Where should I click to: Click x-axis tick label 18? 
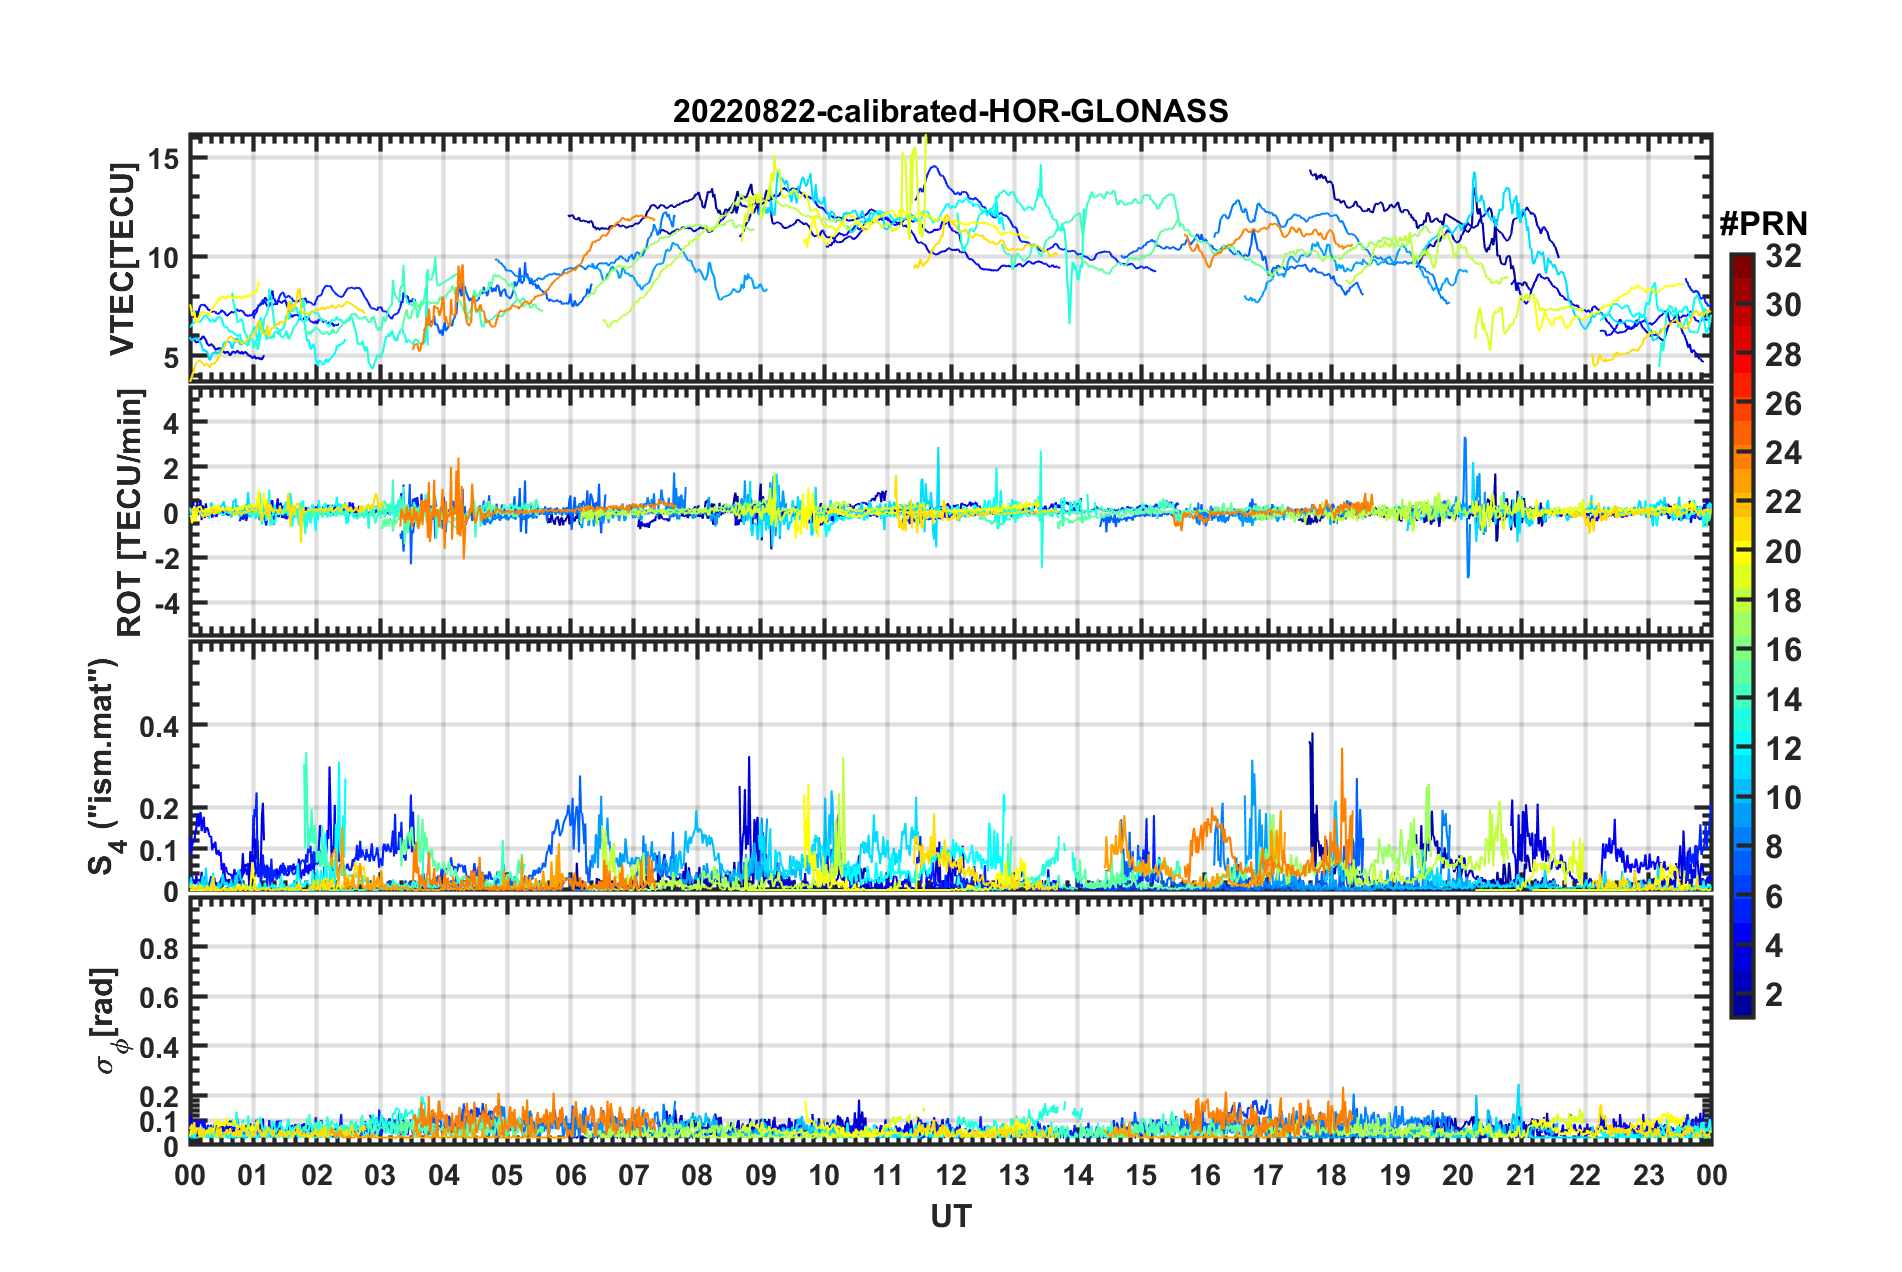[x=1331, y=1175]
